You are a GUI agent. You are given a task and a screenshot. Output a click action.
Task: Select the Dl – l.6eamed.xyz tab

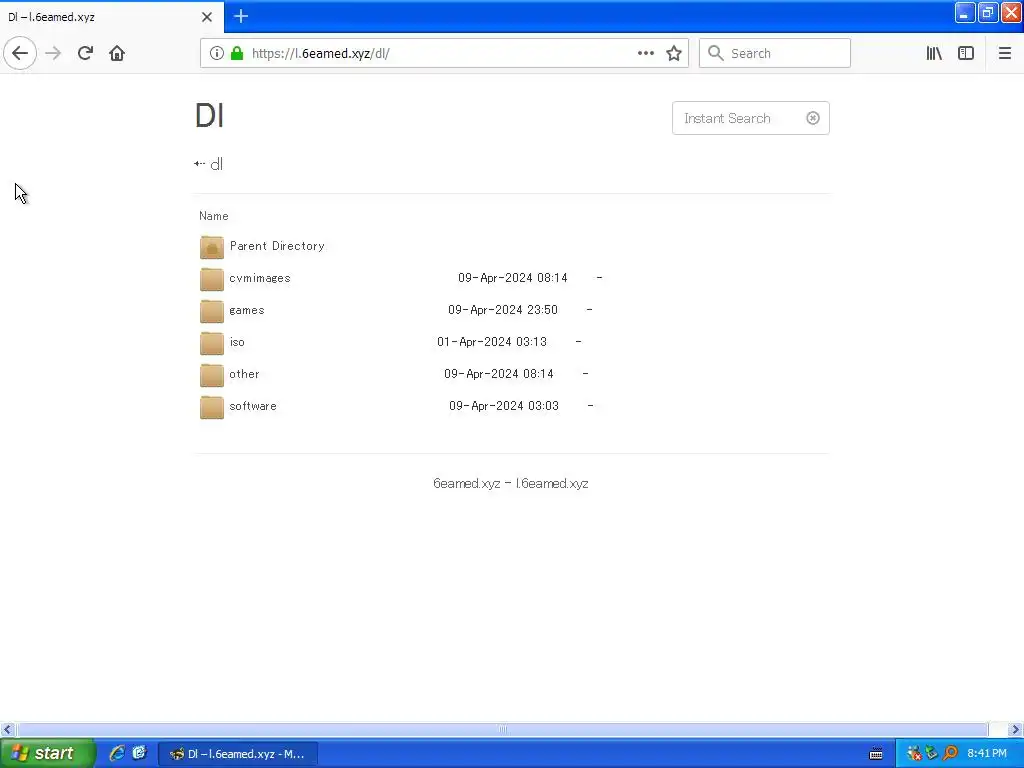coord(112,17)
